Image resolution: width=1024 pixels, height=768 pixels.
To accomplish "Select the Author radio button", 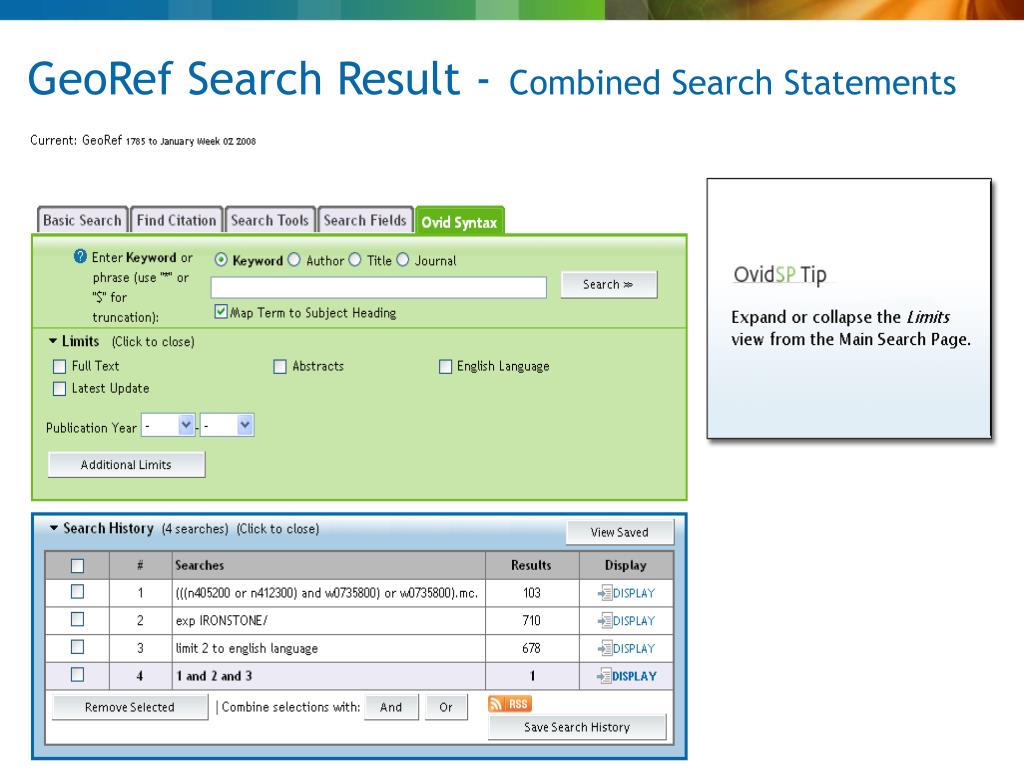I will click(x=295, y=260).
